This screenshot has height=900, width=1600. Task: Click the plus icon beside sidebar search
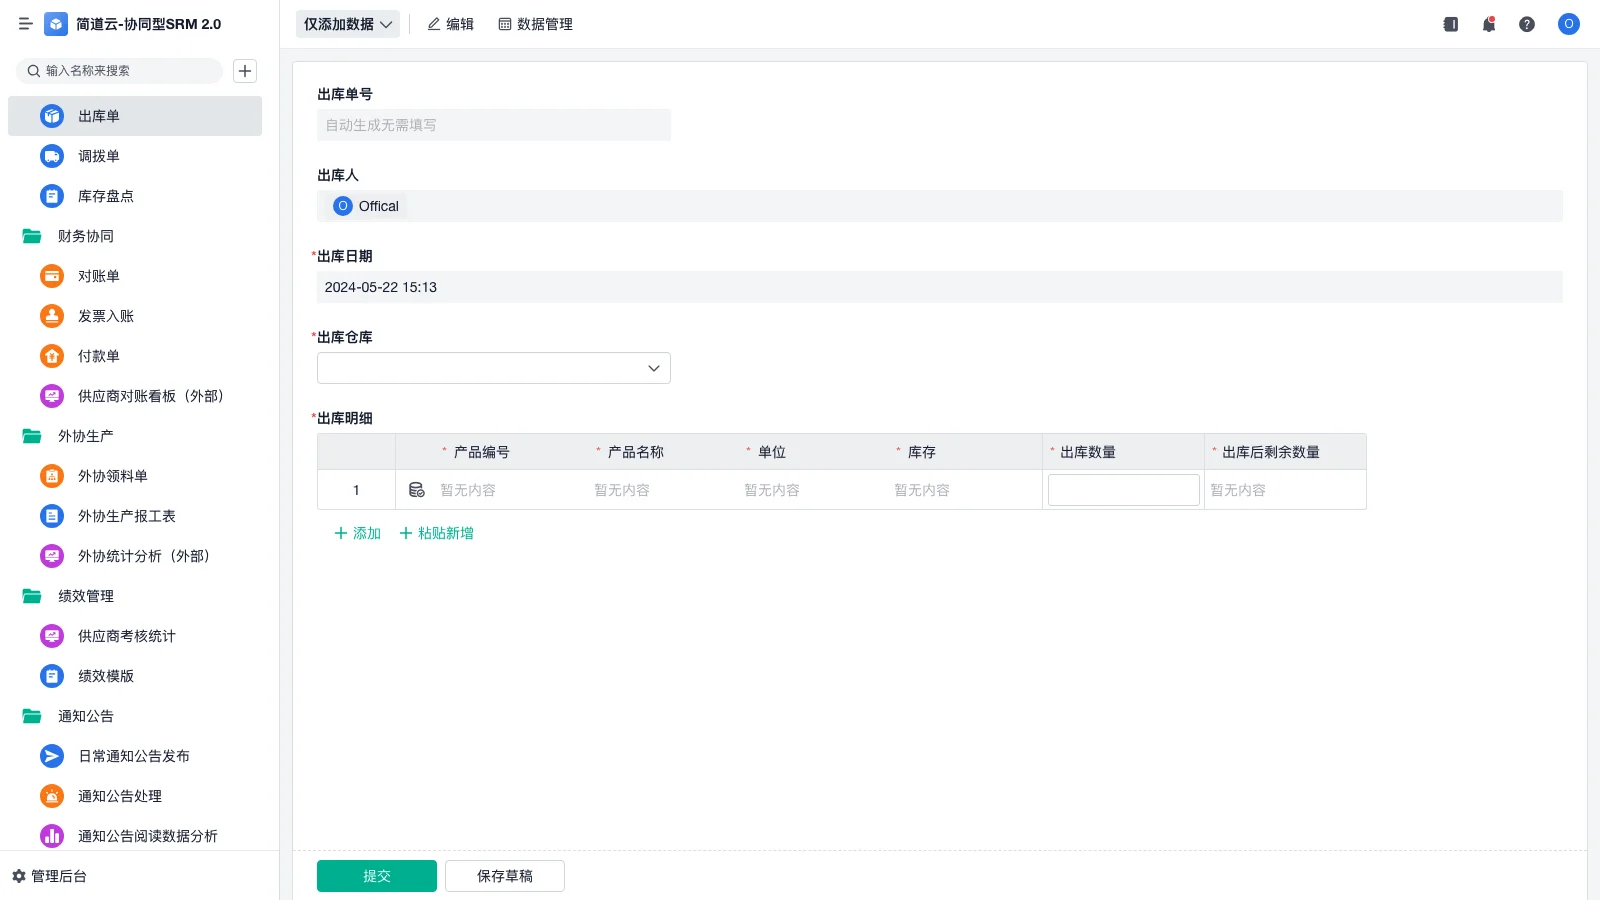coord(245,71)
